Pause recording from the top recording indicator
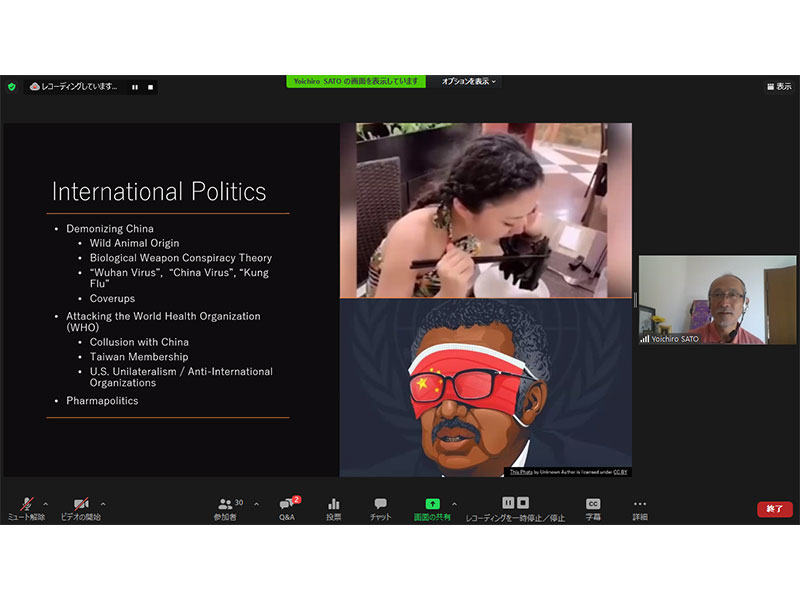This screenshot has height=600, width=800. 134,87
